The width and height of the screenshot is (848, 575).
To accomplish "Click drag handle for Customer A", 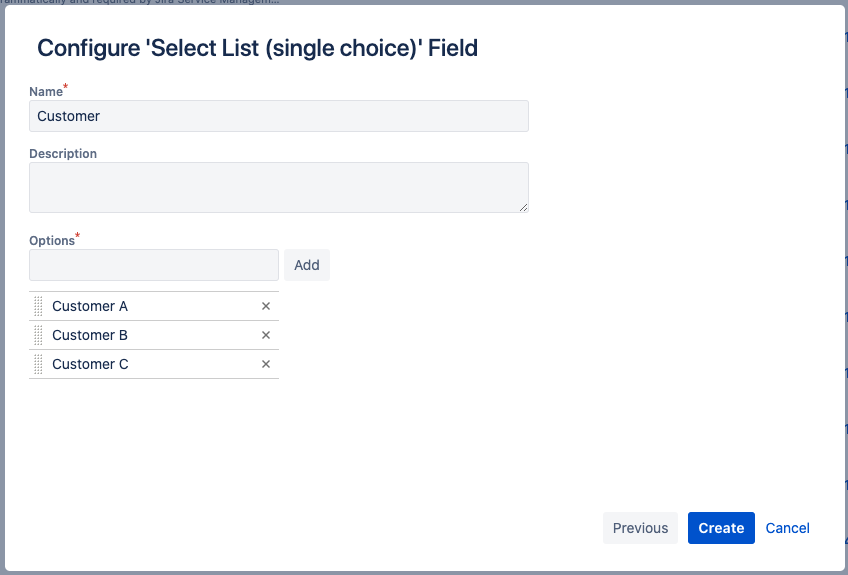I will point(39,306).
